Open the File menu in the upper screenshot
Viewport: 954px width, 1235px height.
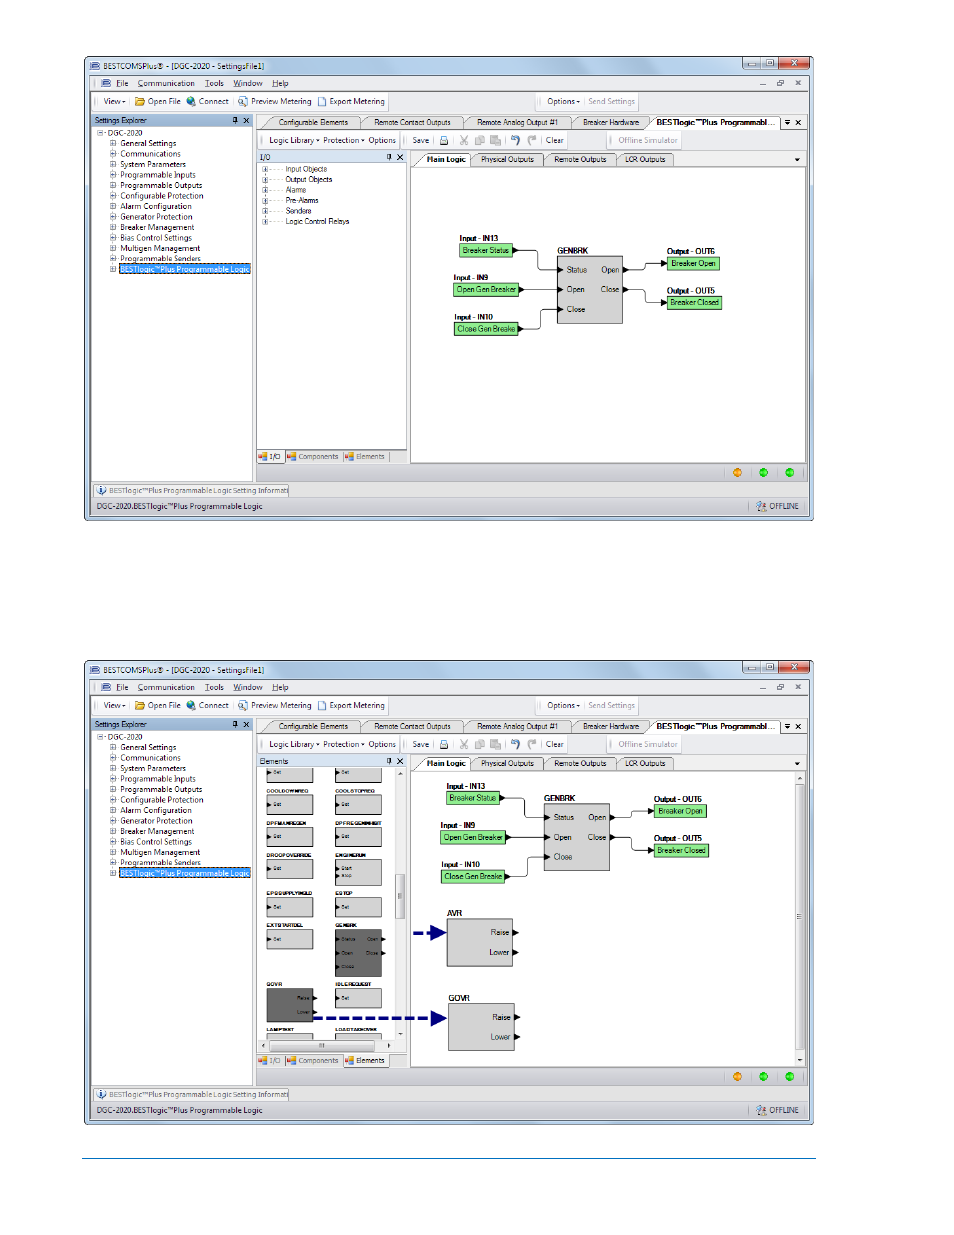(122, 84)
